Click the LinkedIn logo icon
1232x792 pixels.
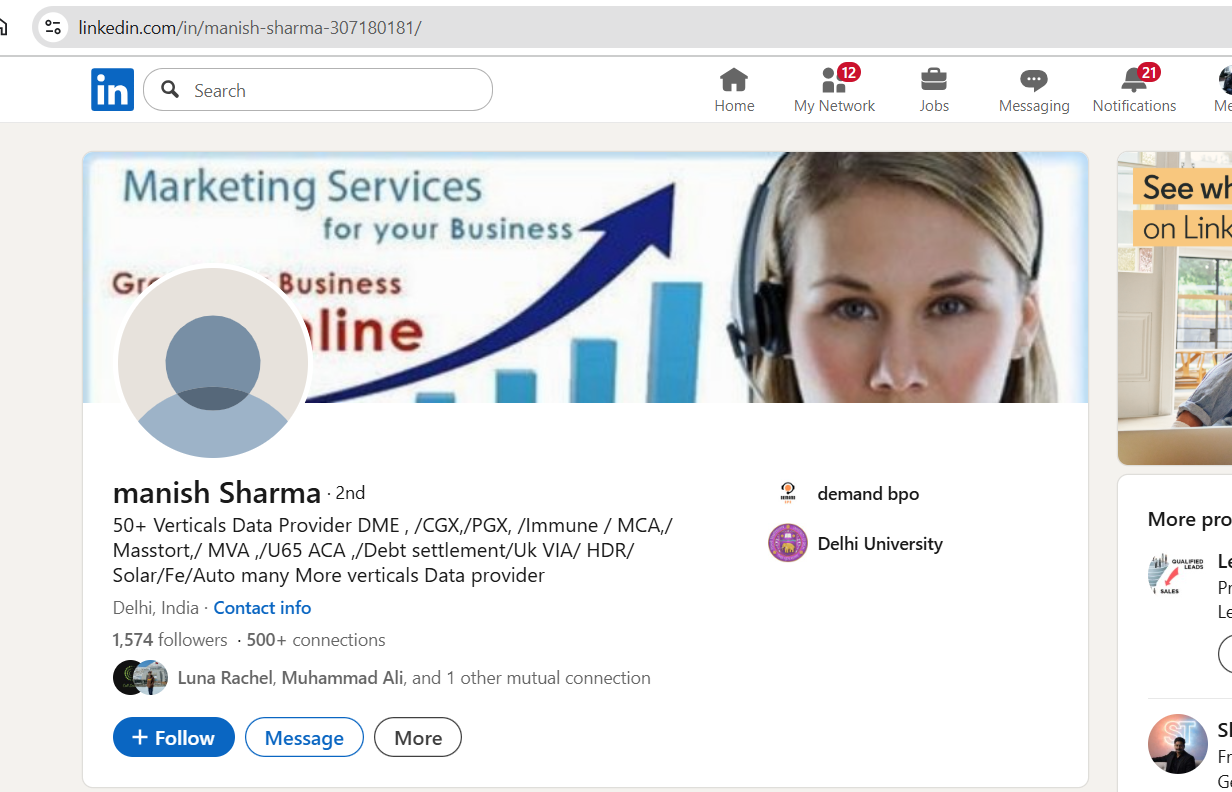112,90
